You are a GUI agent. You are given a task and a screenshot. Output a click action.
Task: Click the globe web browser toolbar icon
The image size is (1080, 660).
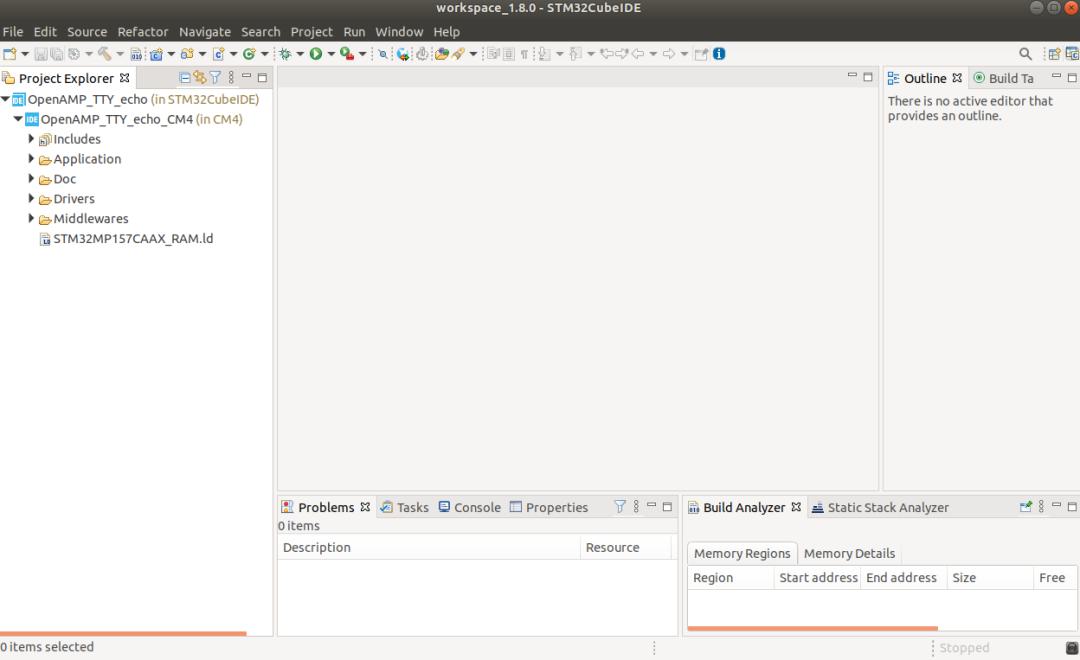[x=403, y=54]
